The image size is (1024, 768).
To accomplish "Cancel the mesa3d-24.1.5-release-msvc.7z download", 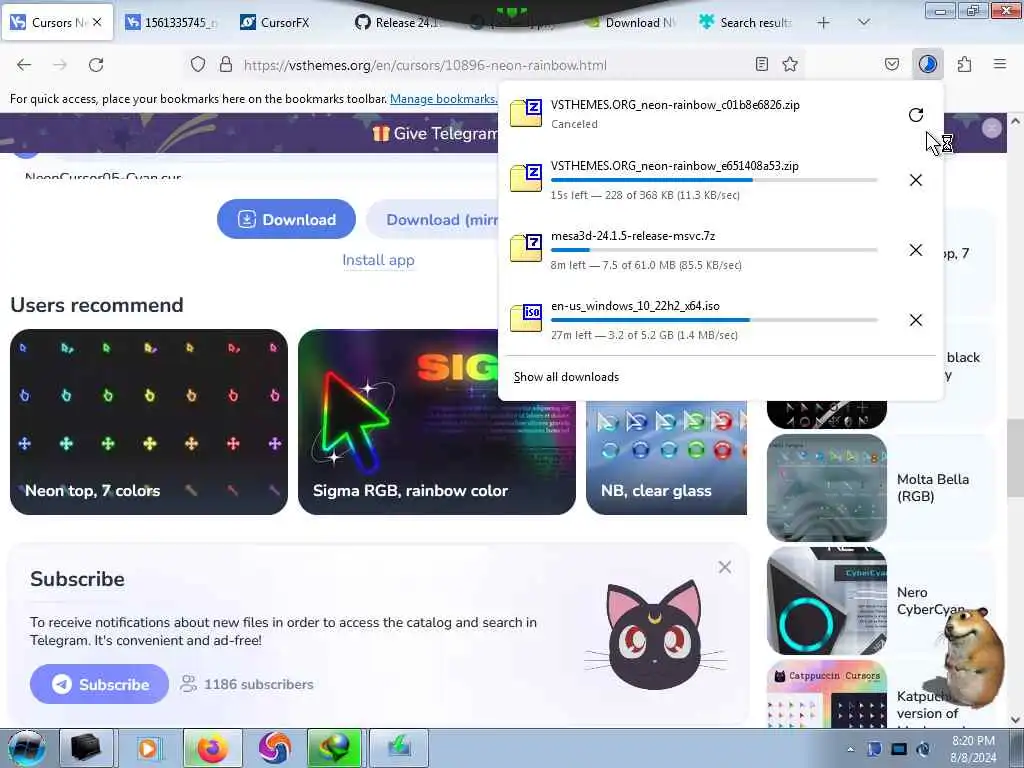I will (916, 250).
